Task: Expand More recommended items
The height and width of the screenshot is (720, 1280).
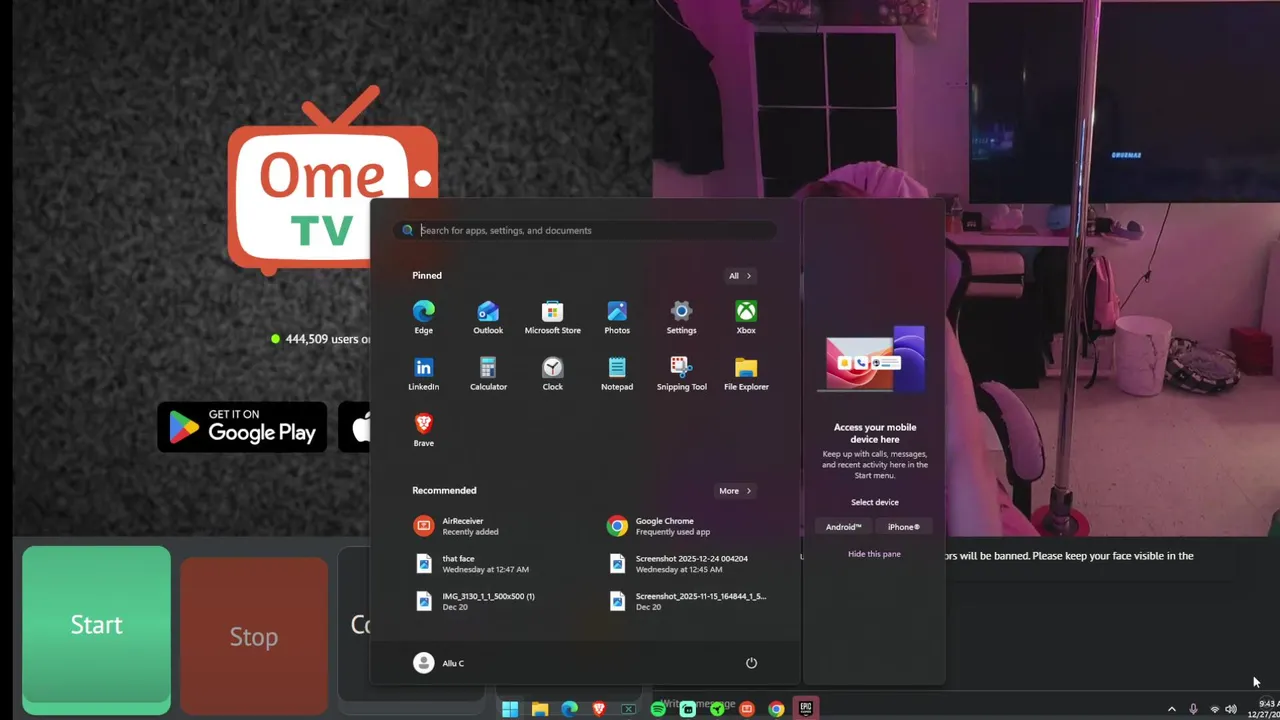Action: tap(735, 491)
